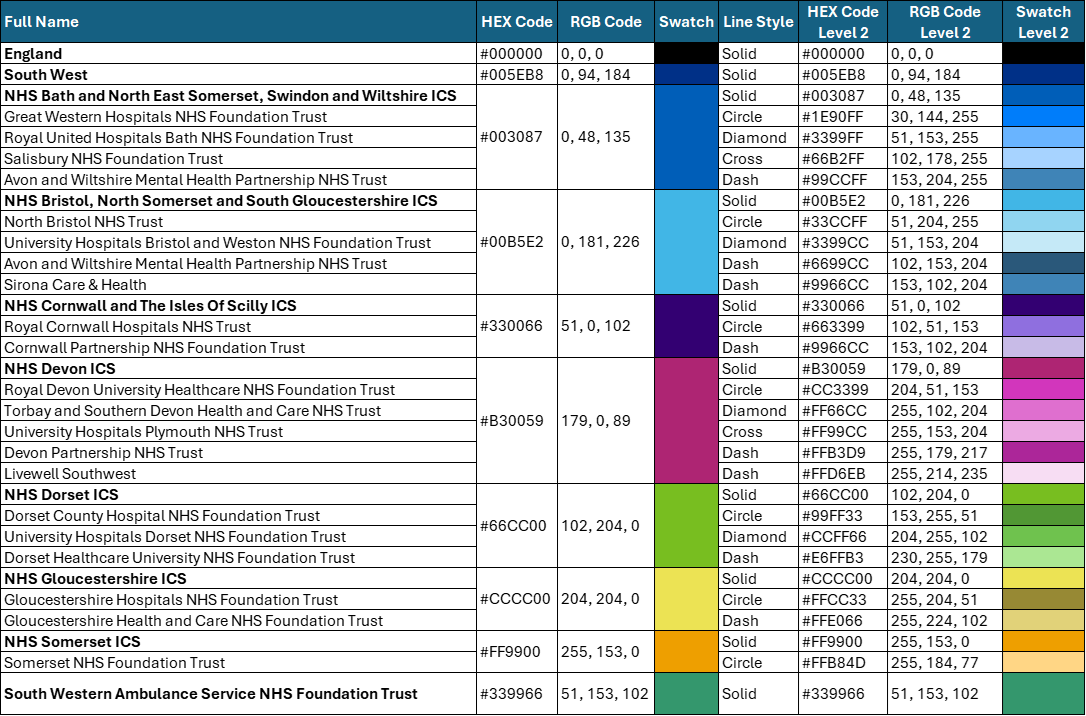The image size is (1086, 716).
Task: Click the #FFD6EB hex code cell
Action: coord(842,474)
